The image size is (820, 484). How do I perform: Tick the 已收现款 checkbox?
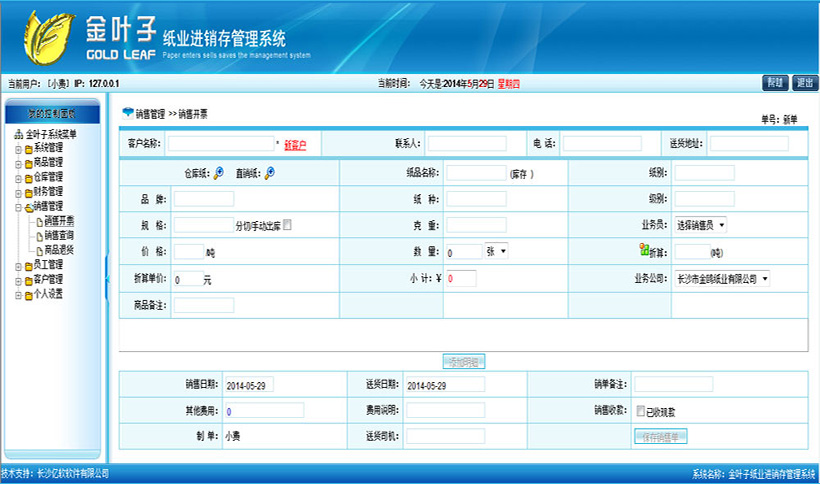[640, 410]
